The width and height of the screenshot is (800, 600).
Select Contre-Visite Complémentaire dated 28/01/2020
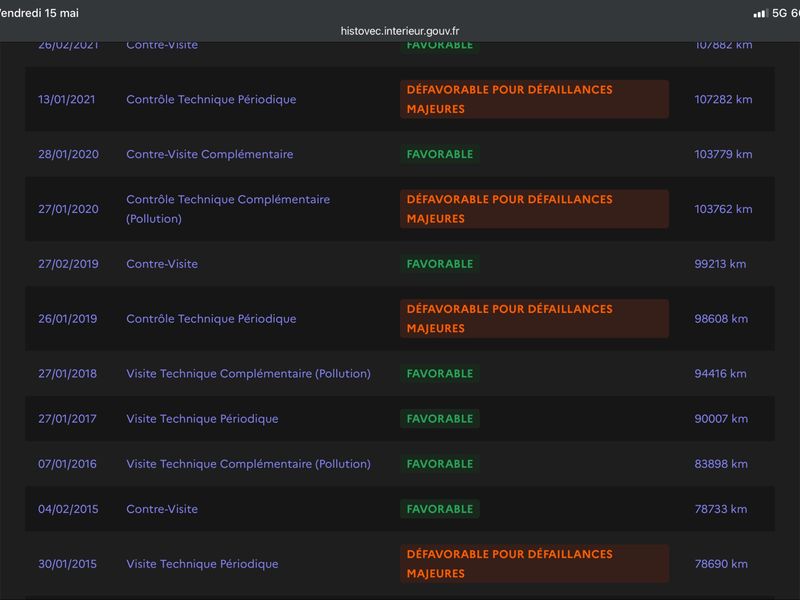pyautogui.click(x=210, y=154)
